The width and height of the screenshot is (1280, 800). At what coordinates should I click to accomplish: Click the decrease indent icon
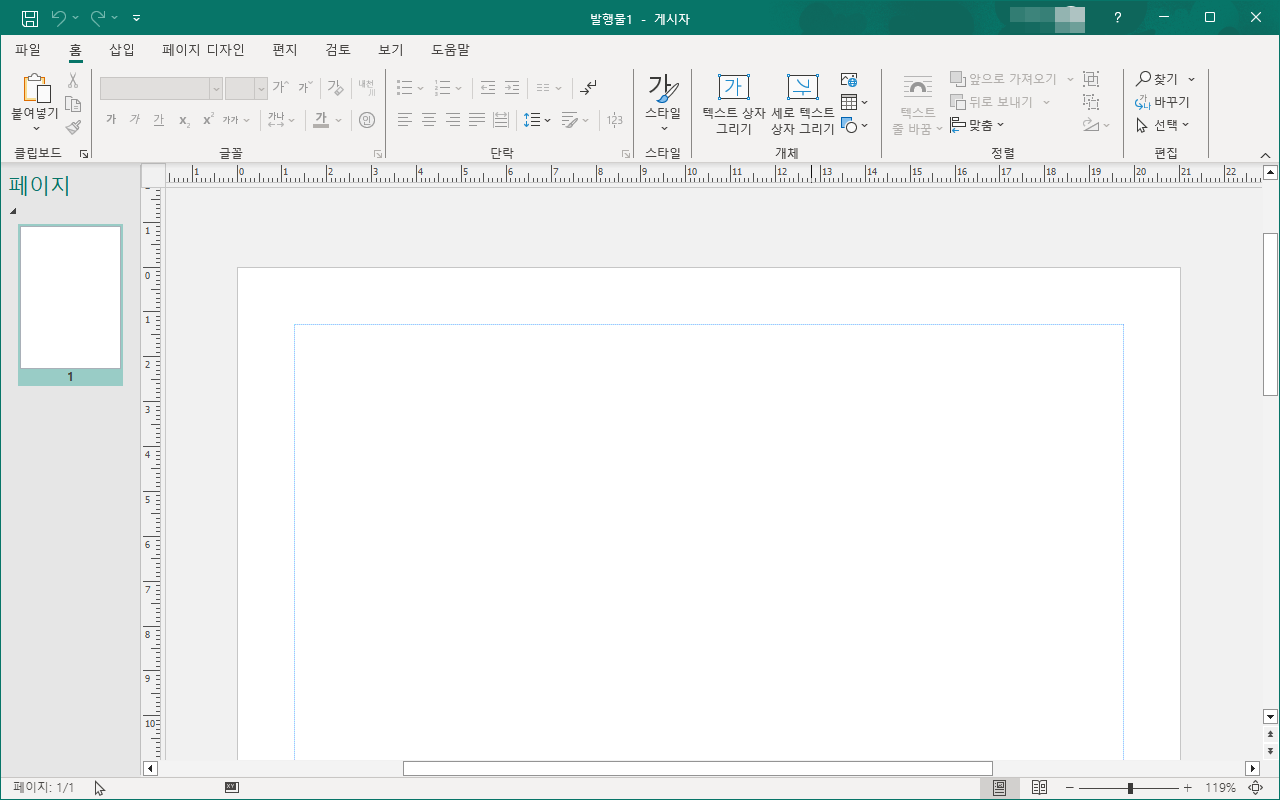pyautogui.click(x=488, y=87)
